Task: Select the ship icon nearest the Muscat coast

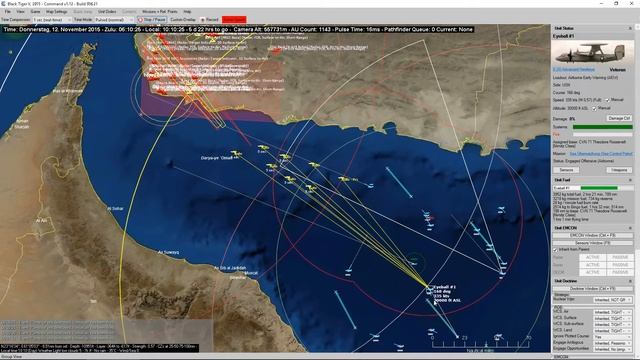Action: (x=348, y=271)
